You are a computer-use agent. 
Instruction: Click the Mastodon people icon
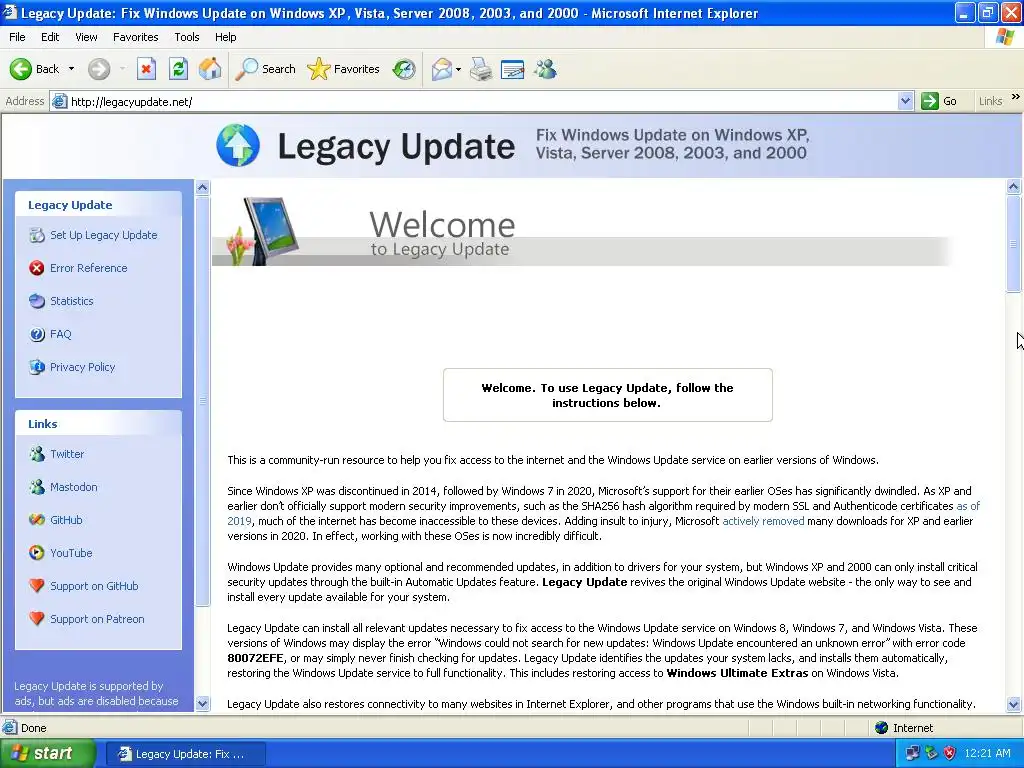[37, 487]
